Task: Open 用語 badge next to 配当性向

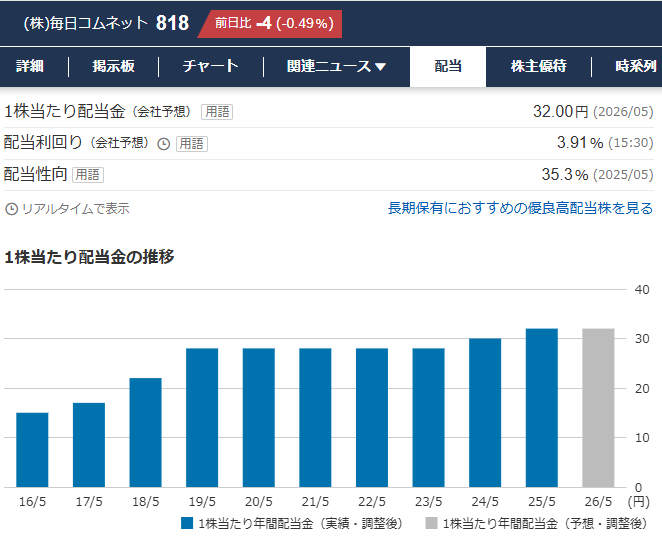Action: click(x=88, y=175)
